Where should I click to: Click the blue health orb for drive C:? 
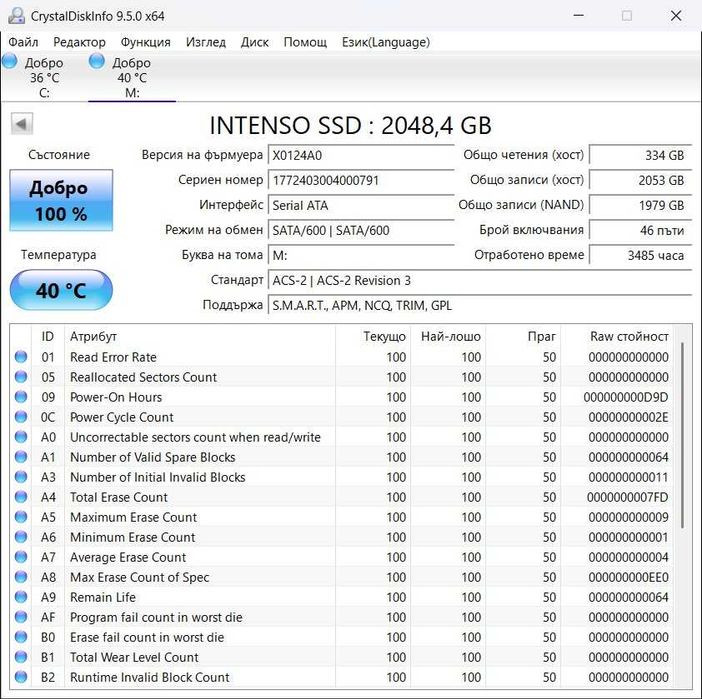10,61
